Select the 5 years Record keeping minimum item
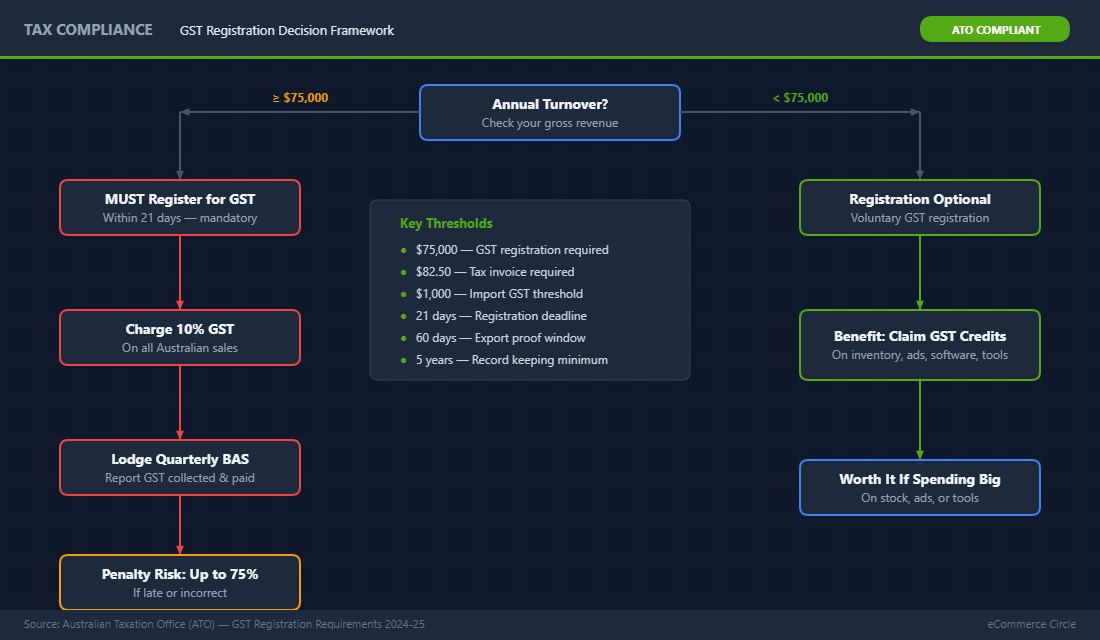The height and width of the screenshot is (640, 1100). pos(511,360)
